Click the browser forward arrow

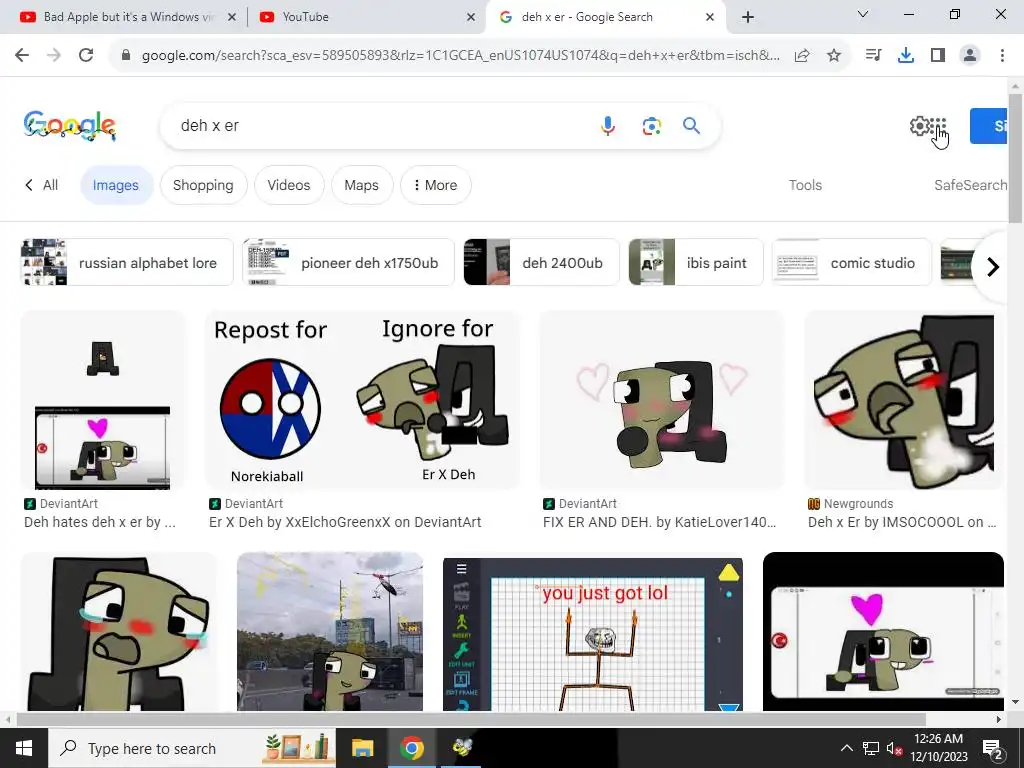pos(54,56)
